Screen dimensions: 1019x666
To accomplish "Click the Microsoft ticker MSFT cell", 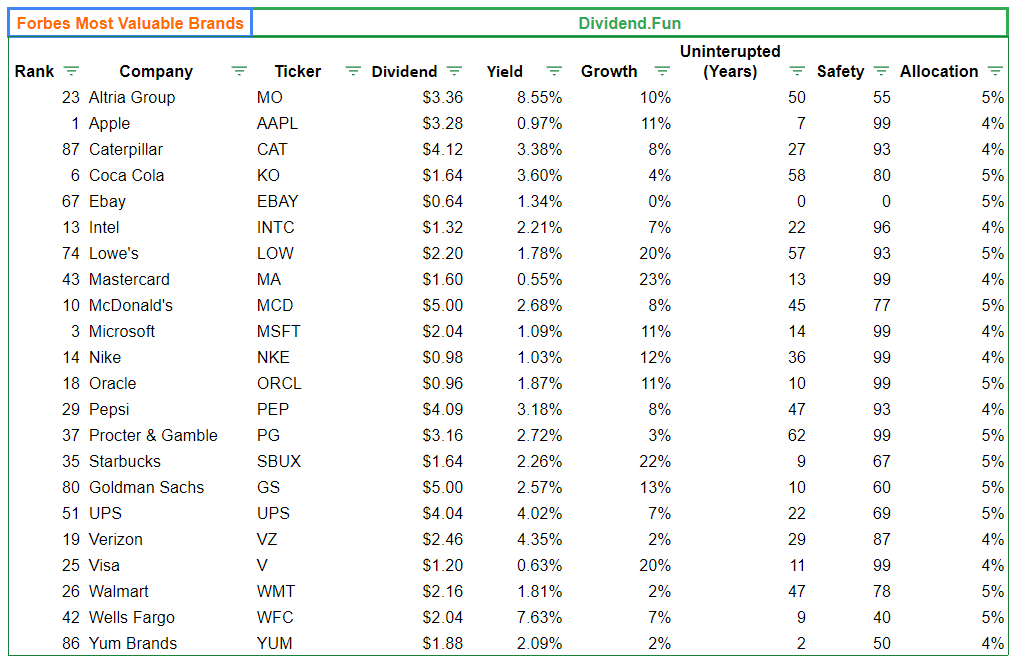I will pyautogui.click(x=278, y=331).
